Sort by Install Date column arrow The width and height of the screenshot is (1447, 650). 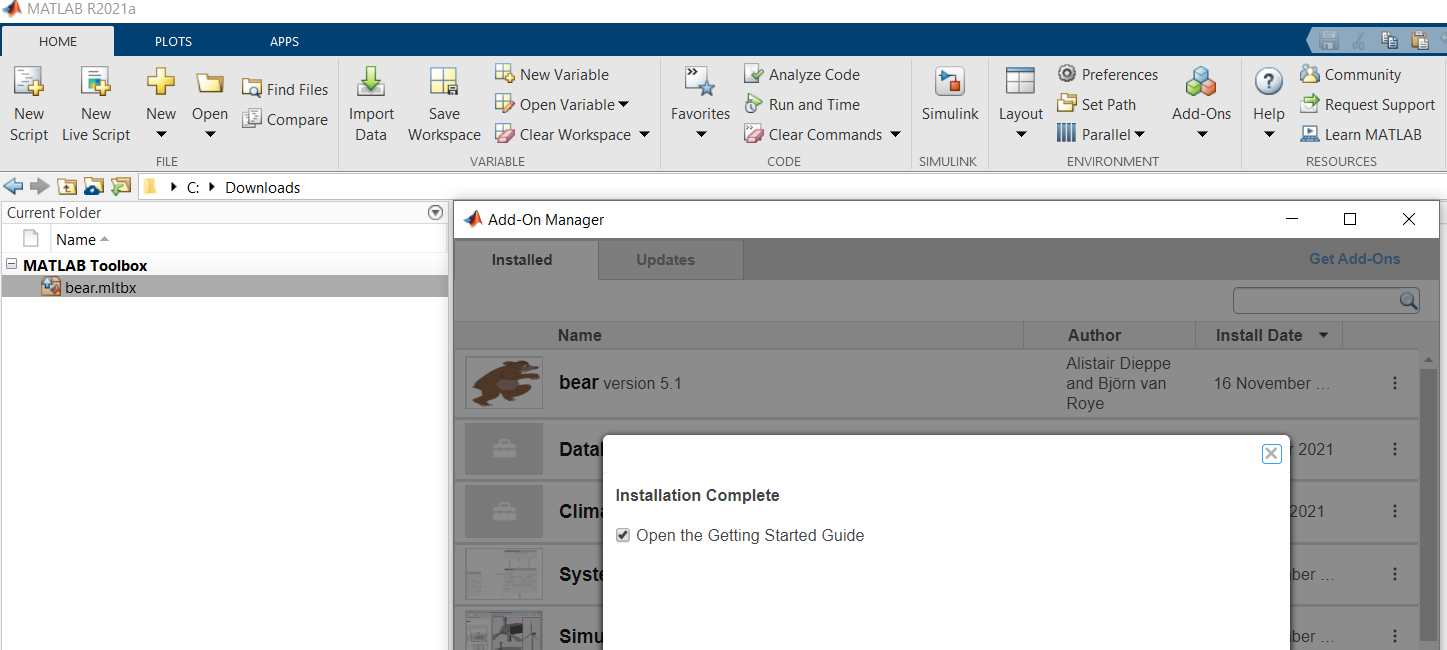click(x=1324, y=335)
